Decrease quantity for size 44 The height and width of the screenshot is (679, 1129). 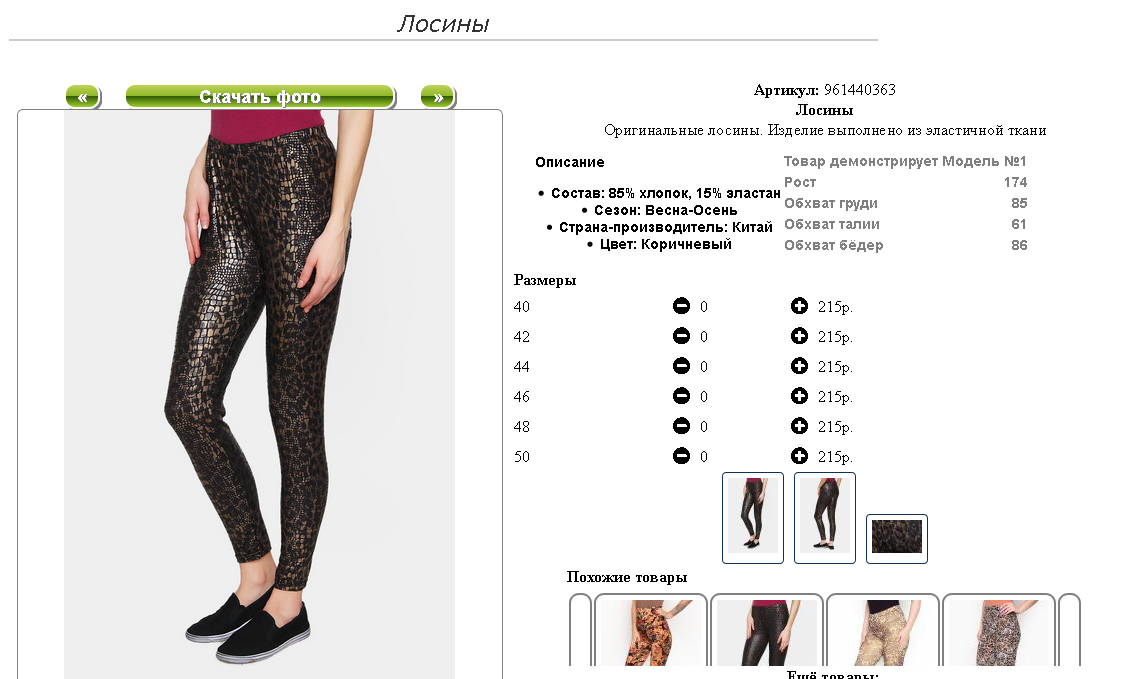pos(681,366)
